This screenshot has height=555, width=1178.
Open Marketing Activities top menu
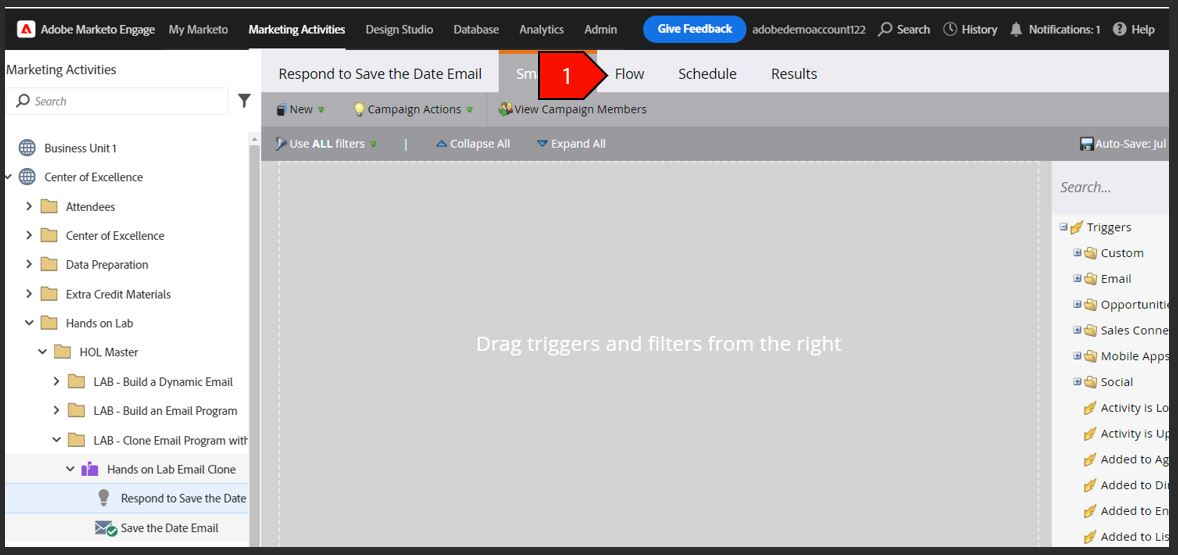point(297,29)
